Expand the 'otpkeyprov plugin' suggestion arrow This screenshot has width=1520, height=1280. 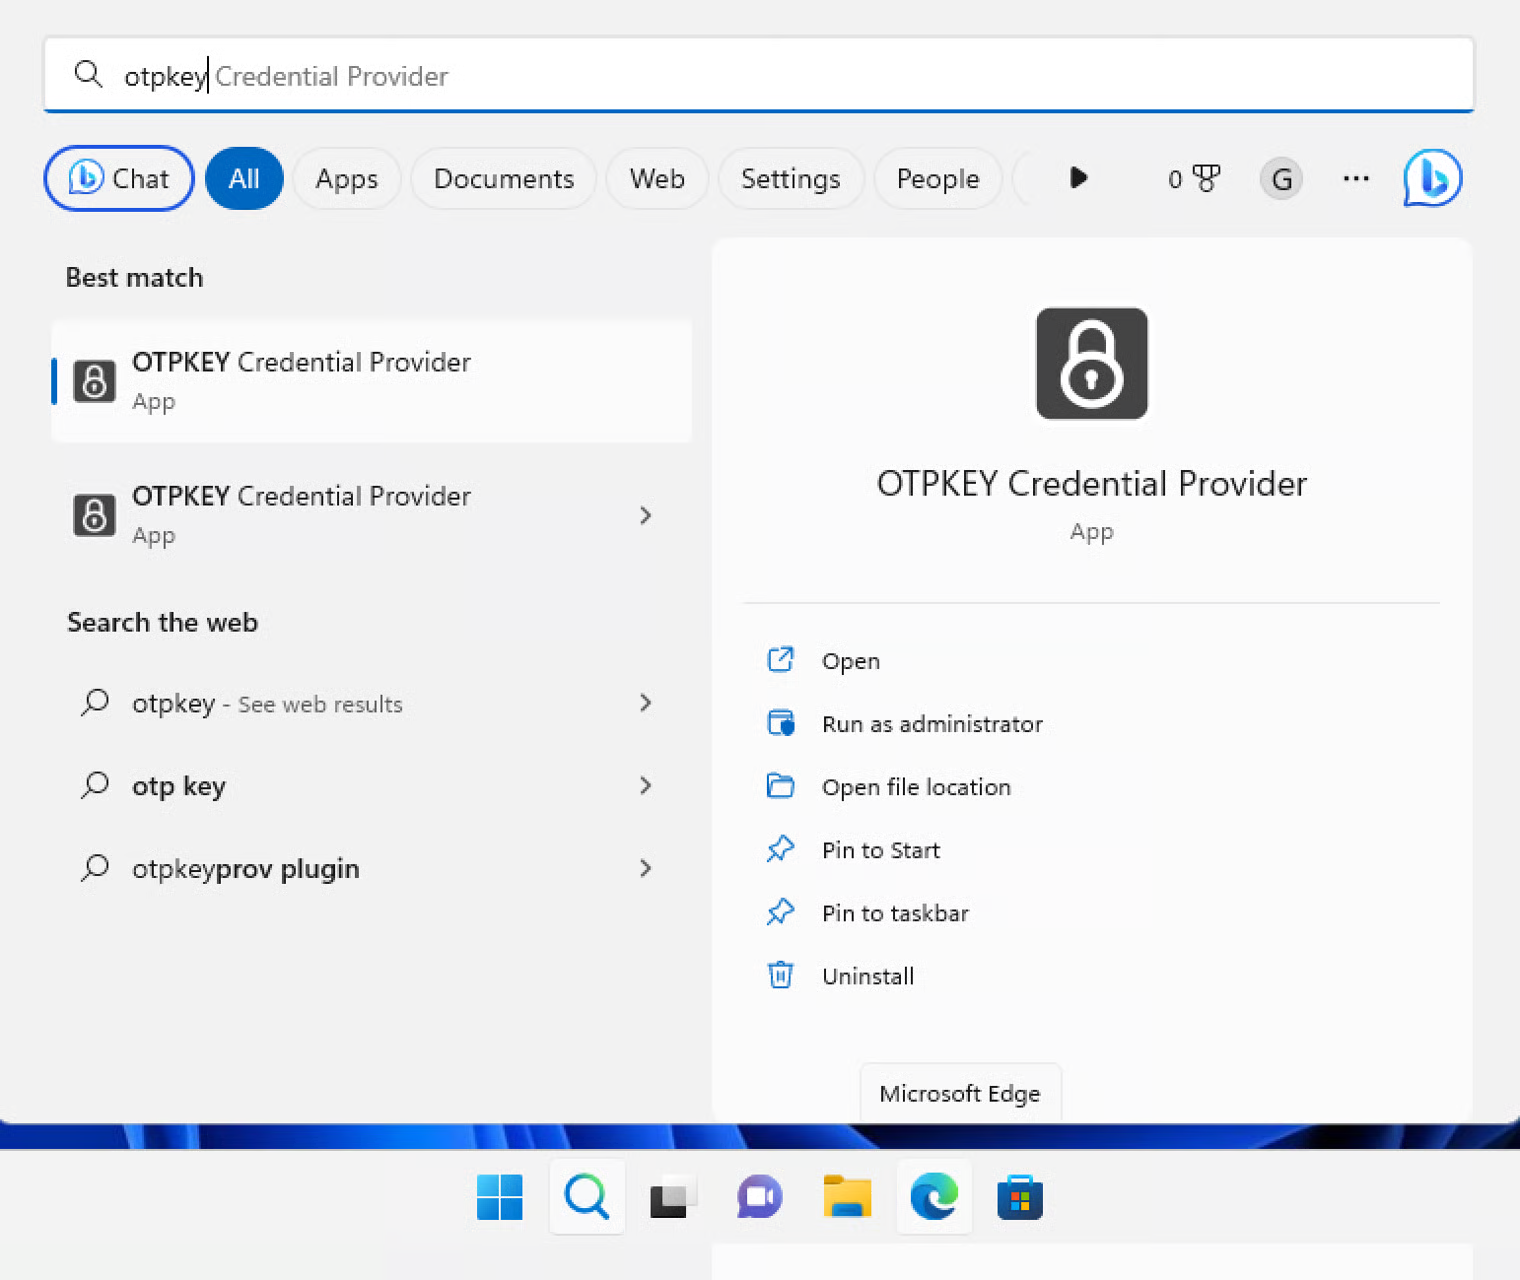coord(645,868)
